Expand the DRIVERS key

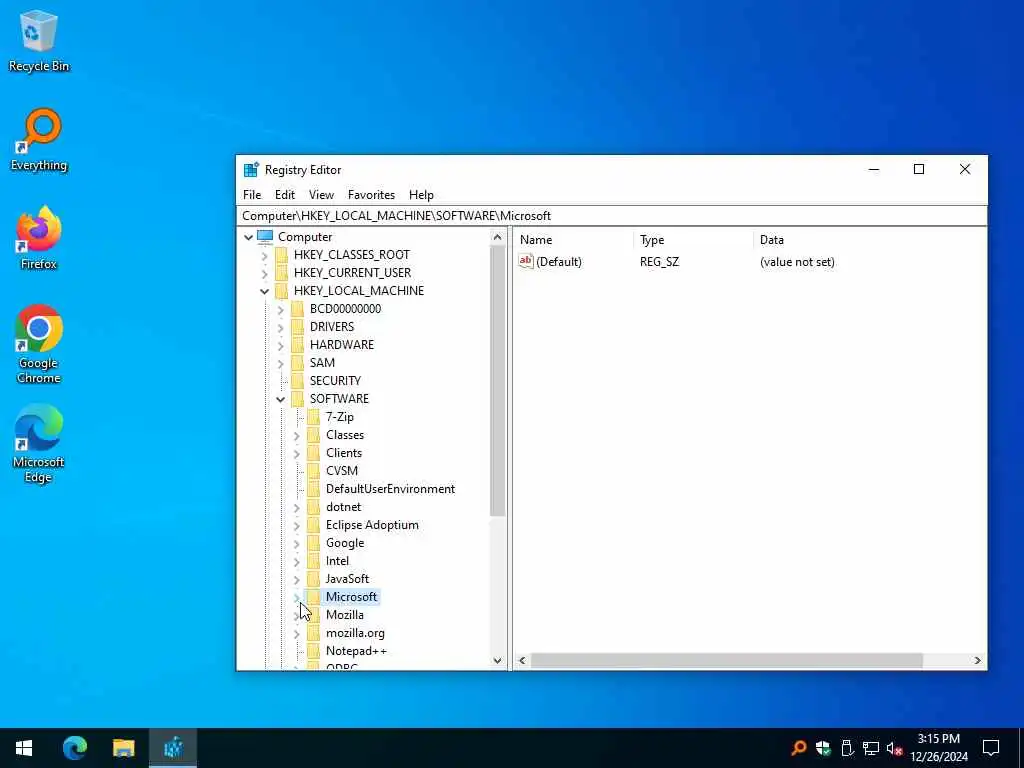281,327
